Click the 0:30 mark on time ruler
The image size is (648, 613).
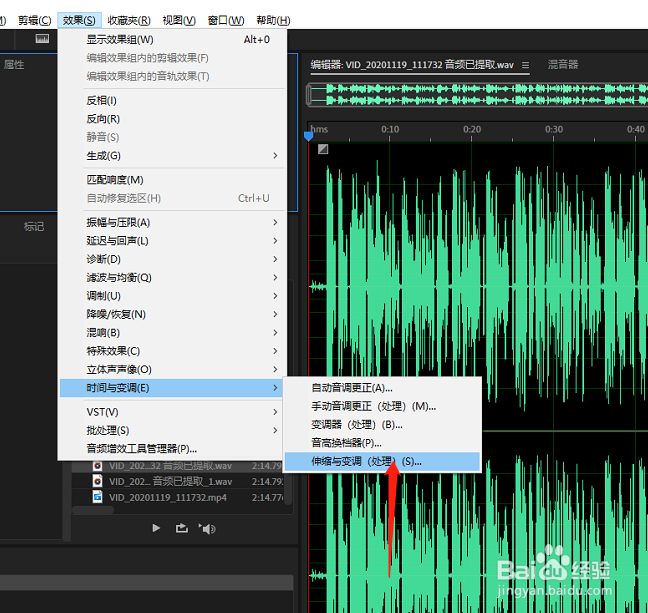(553, 130)
